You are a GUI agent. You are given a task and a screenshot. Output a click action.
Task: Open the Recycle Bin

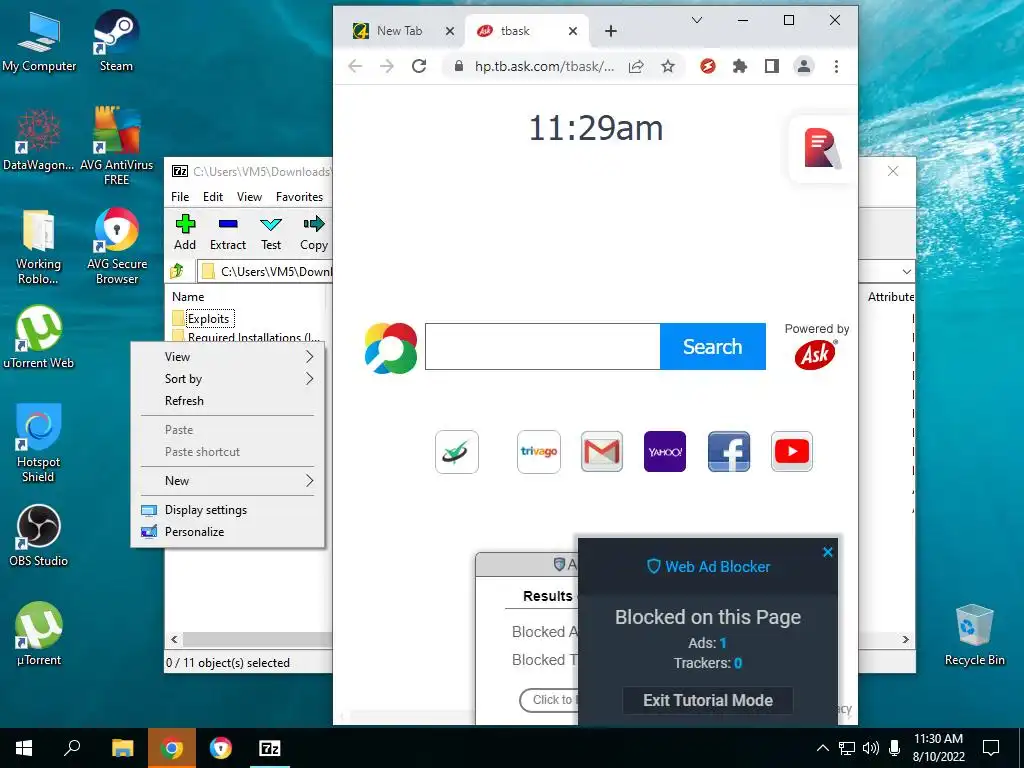(x=974, y=635)
